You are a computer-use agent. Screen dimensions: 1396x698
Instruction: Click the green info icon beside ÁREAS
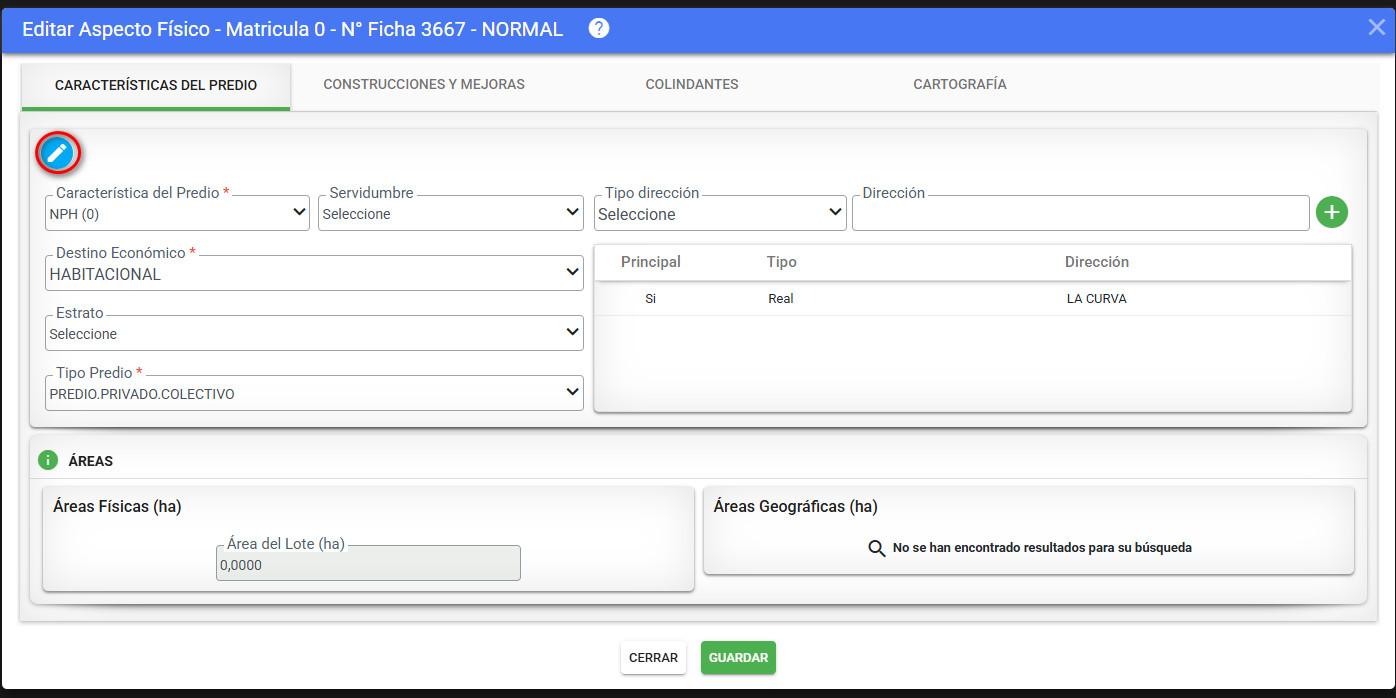48,460
